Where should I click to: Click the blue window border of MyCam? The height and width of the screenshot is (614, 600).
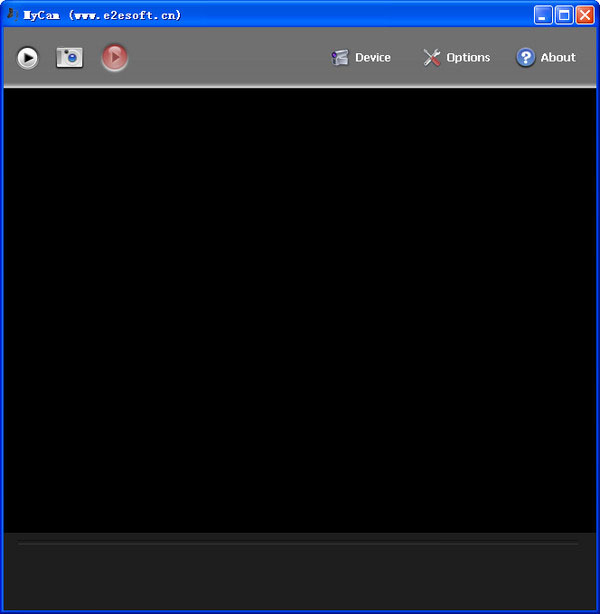[x=2, y=313]
